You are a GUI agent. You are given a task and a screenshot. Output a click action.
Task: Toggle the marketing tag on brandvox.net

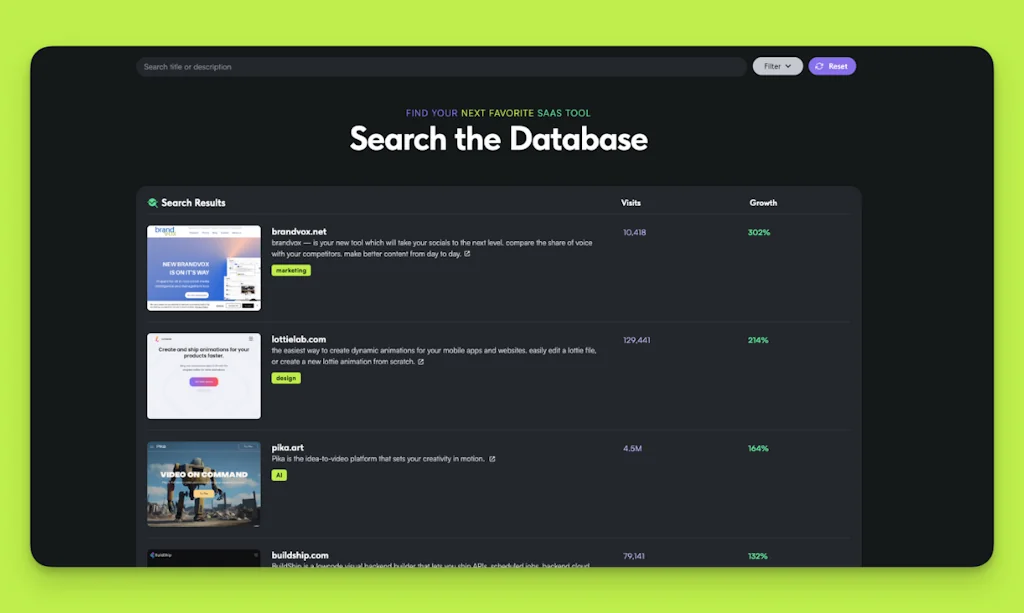[291, 270]
